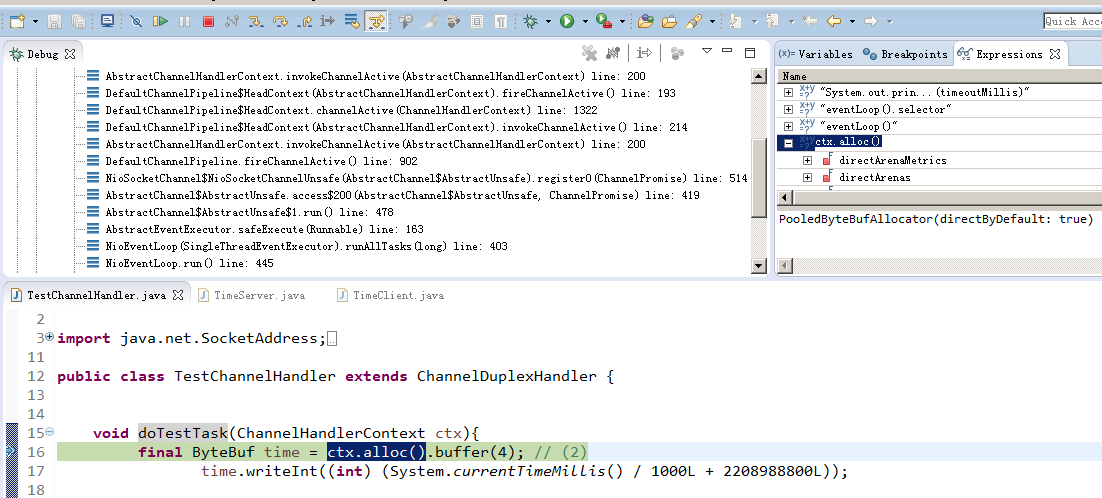Collapse the doTestTask method fold marker
1102x498 pixels.
49,432
